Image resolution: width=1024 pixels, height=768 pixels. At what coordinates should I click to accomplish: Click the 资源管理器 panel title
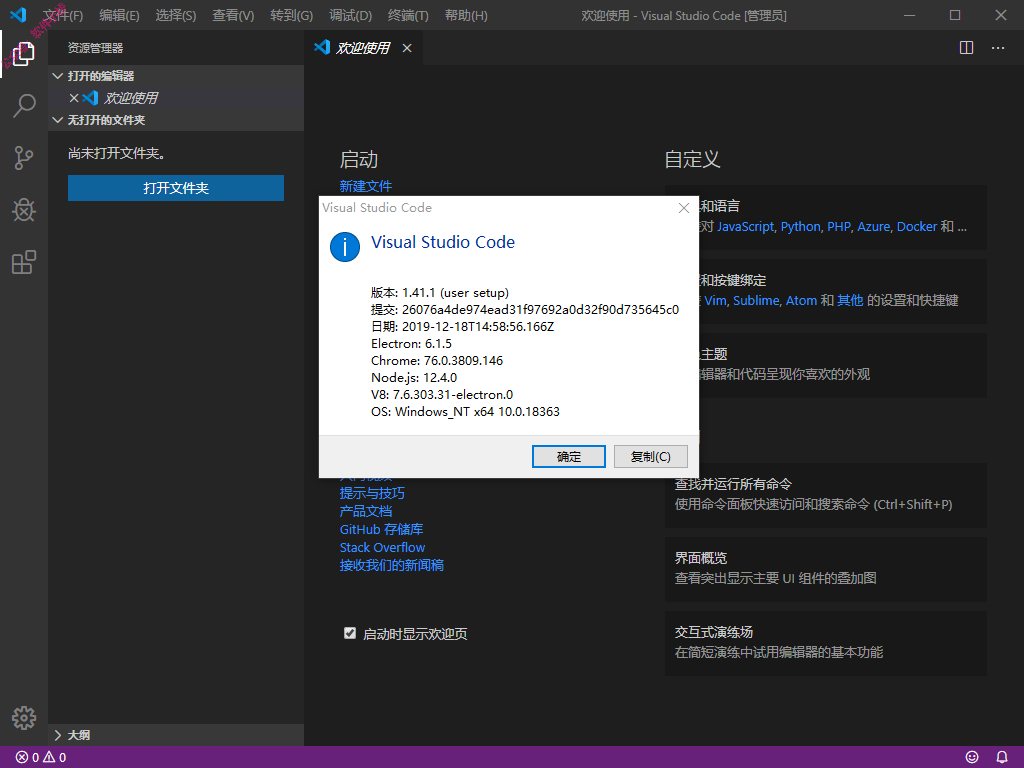click(95, 48)
